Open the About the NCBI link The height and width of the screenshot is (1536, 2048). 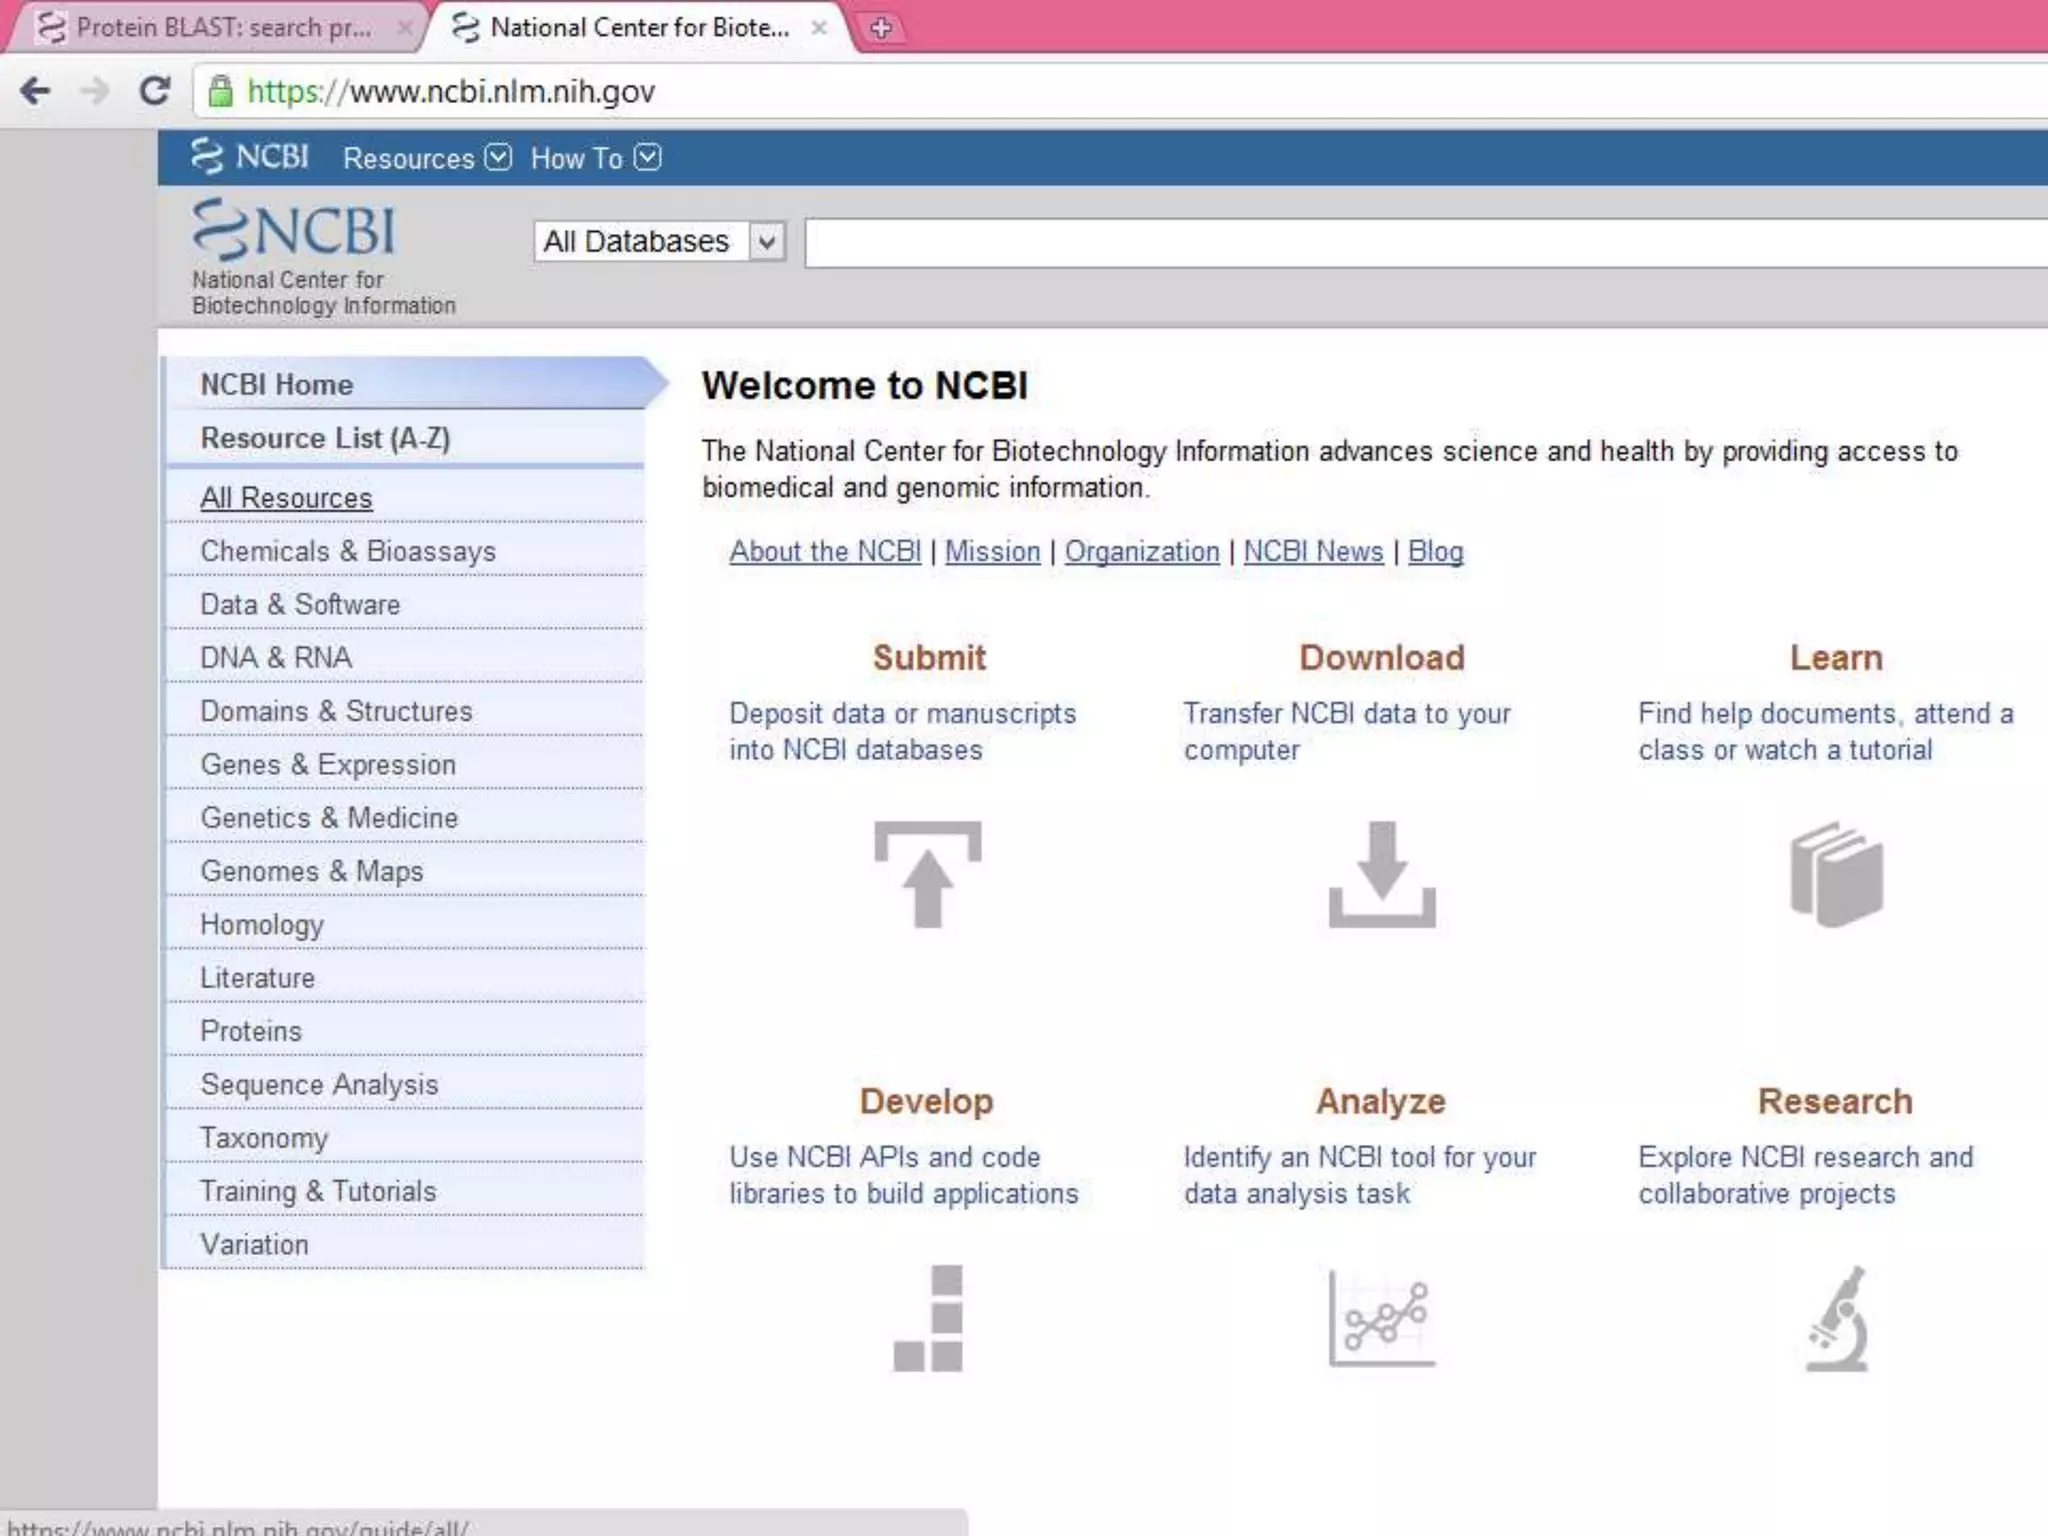pos(824,551)
